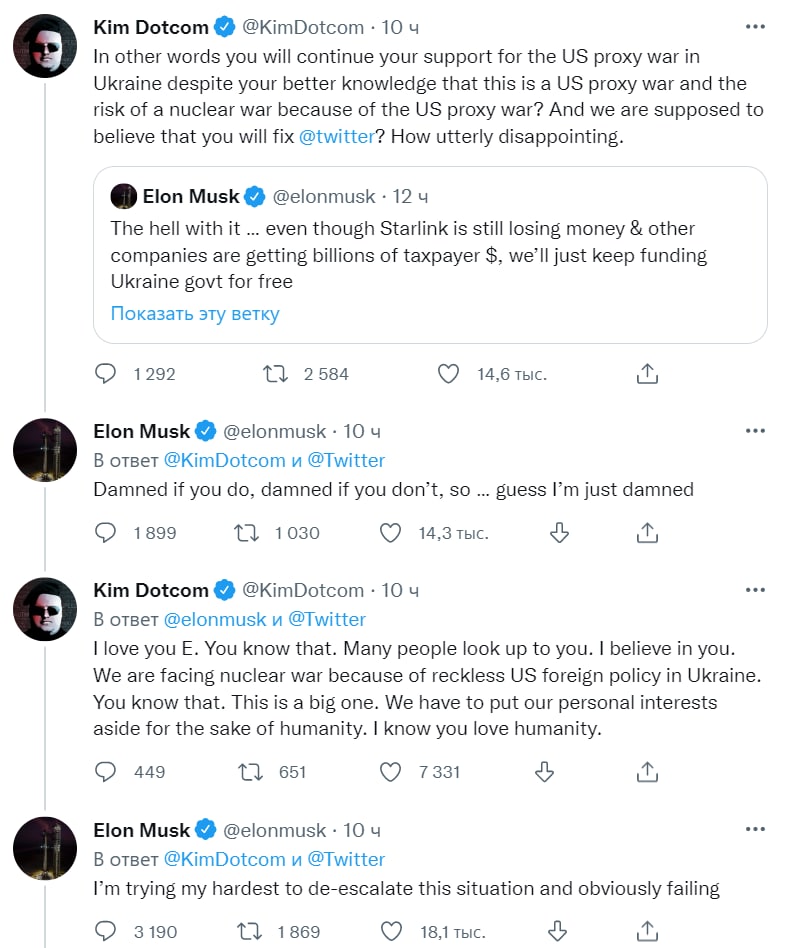Reply to Kim Dotcom's top tweet
The width and height of the screenshot is (786, 948).
click(x=106, y=374)
